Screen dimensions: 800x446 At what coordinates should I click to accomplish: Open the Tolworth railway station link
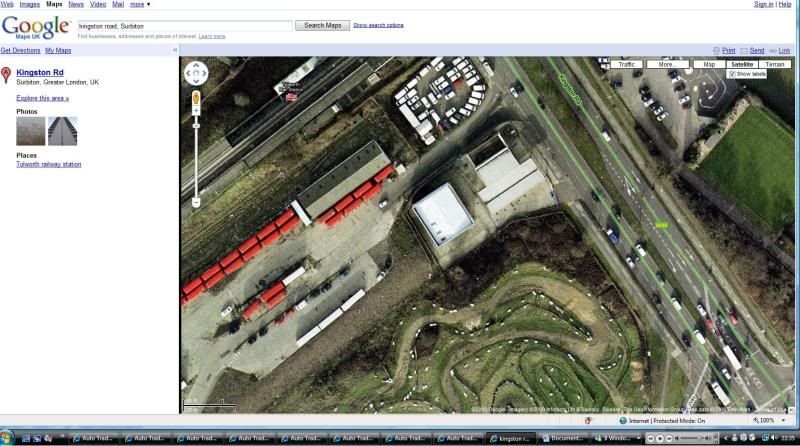pyautogui.click(x=49, y=164)
